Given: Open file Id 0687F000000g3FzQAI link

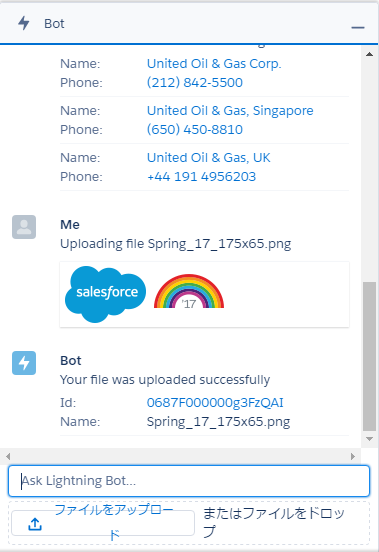Looking at the screenshot, I should click(215, 402).
